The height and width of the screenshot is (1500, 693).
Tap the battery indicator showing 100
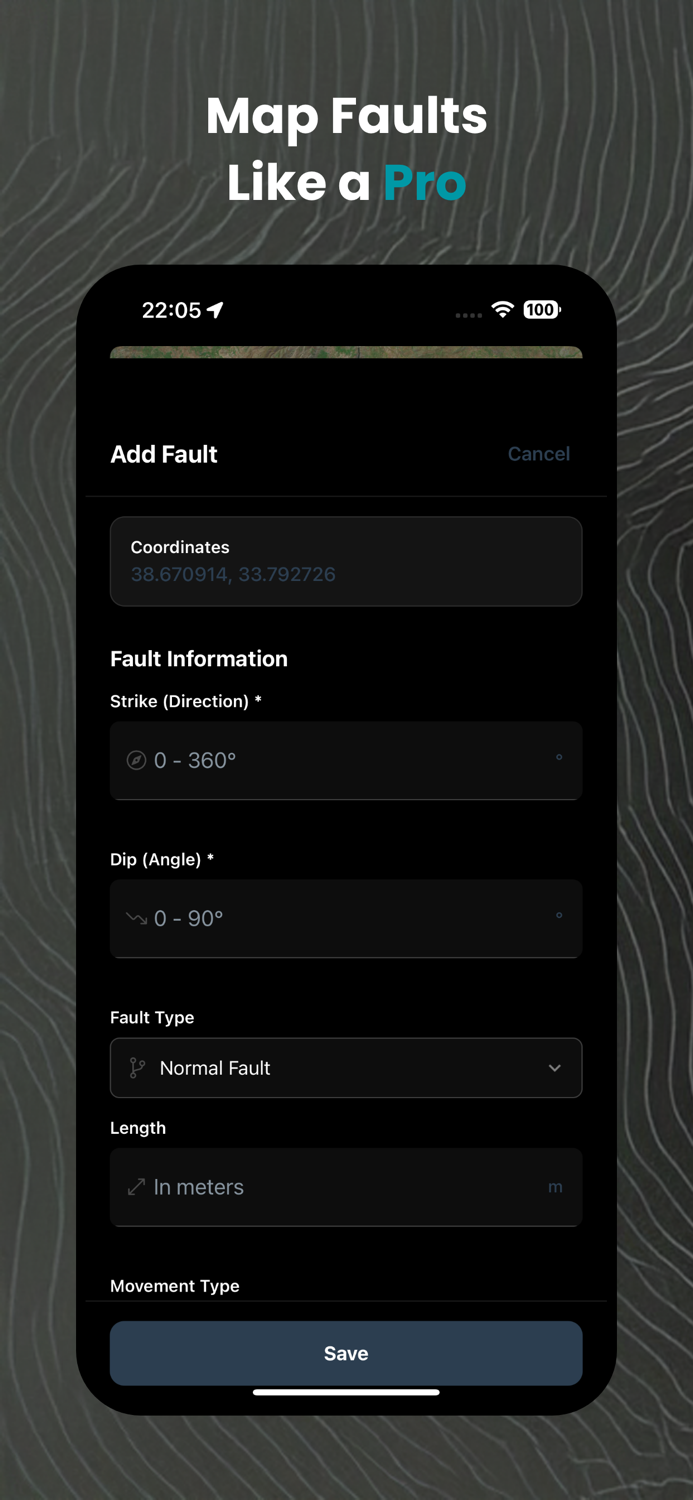[x=541, y=310]
